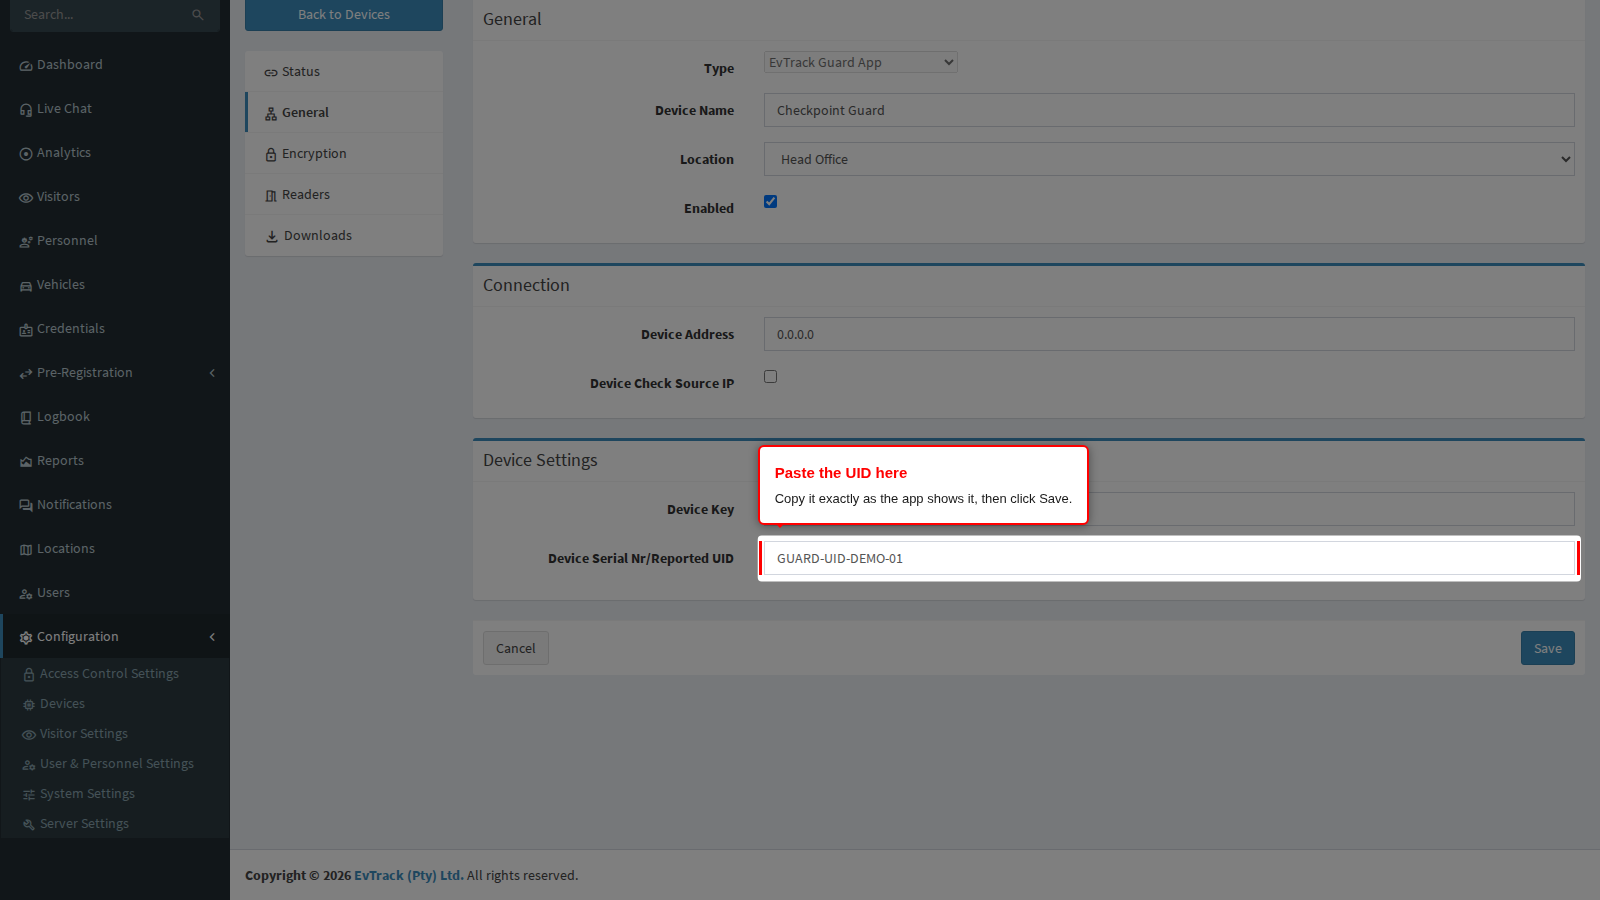Click the Device Name field
The width and height of the screenshot is (1600, 900).
1169,110
